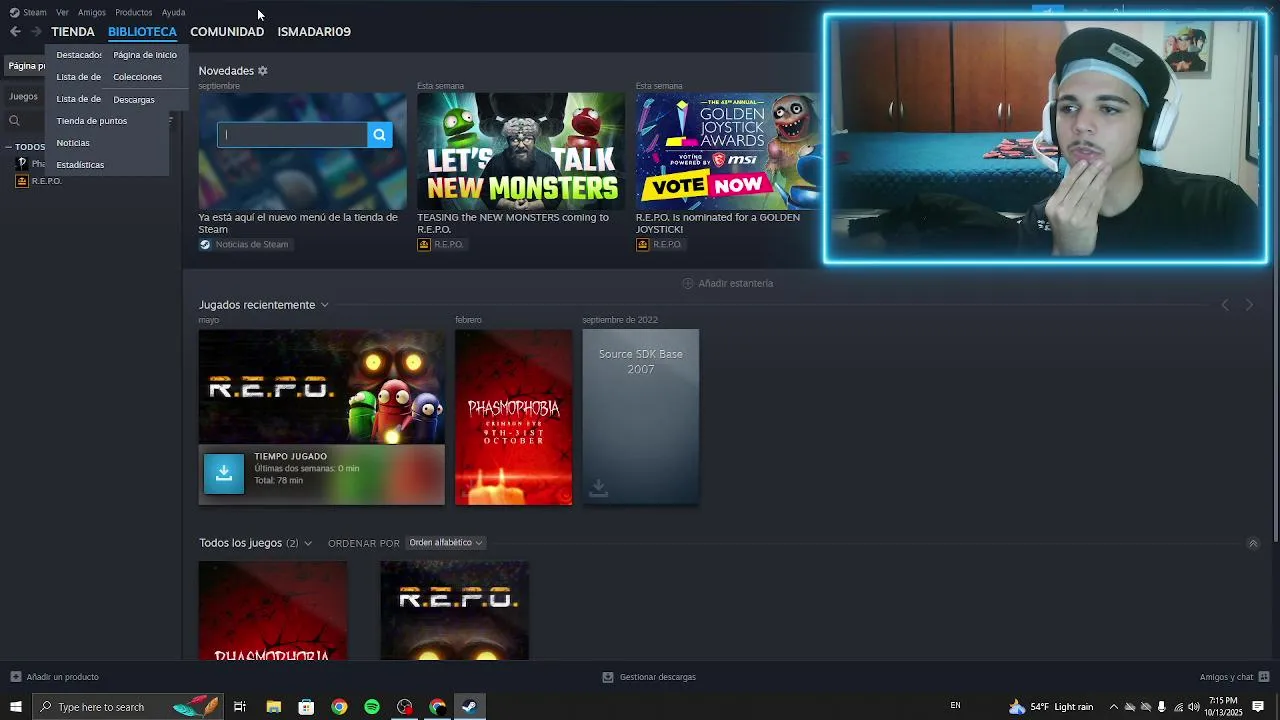Open the Productos menu
Image resolution: width=1280 pixels, height=720 pixels.
133,12
